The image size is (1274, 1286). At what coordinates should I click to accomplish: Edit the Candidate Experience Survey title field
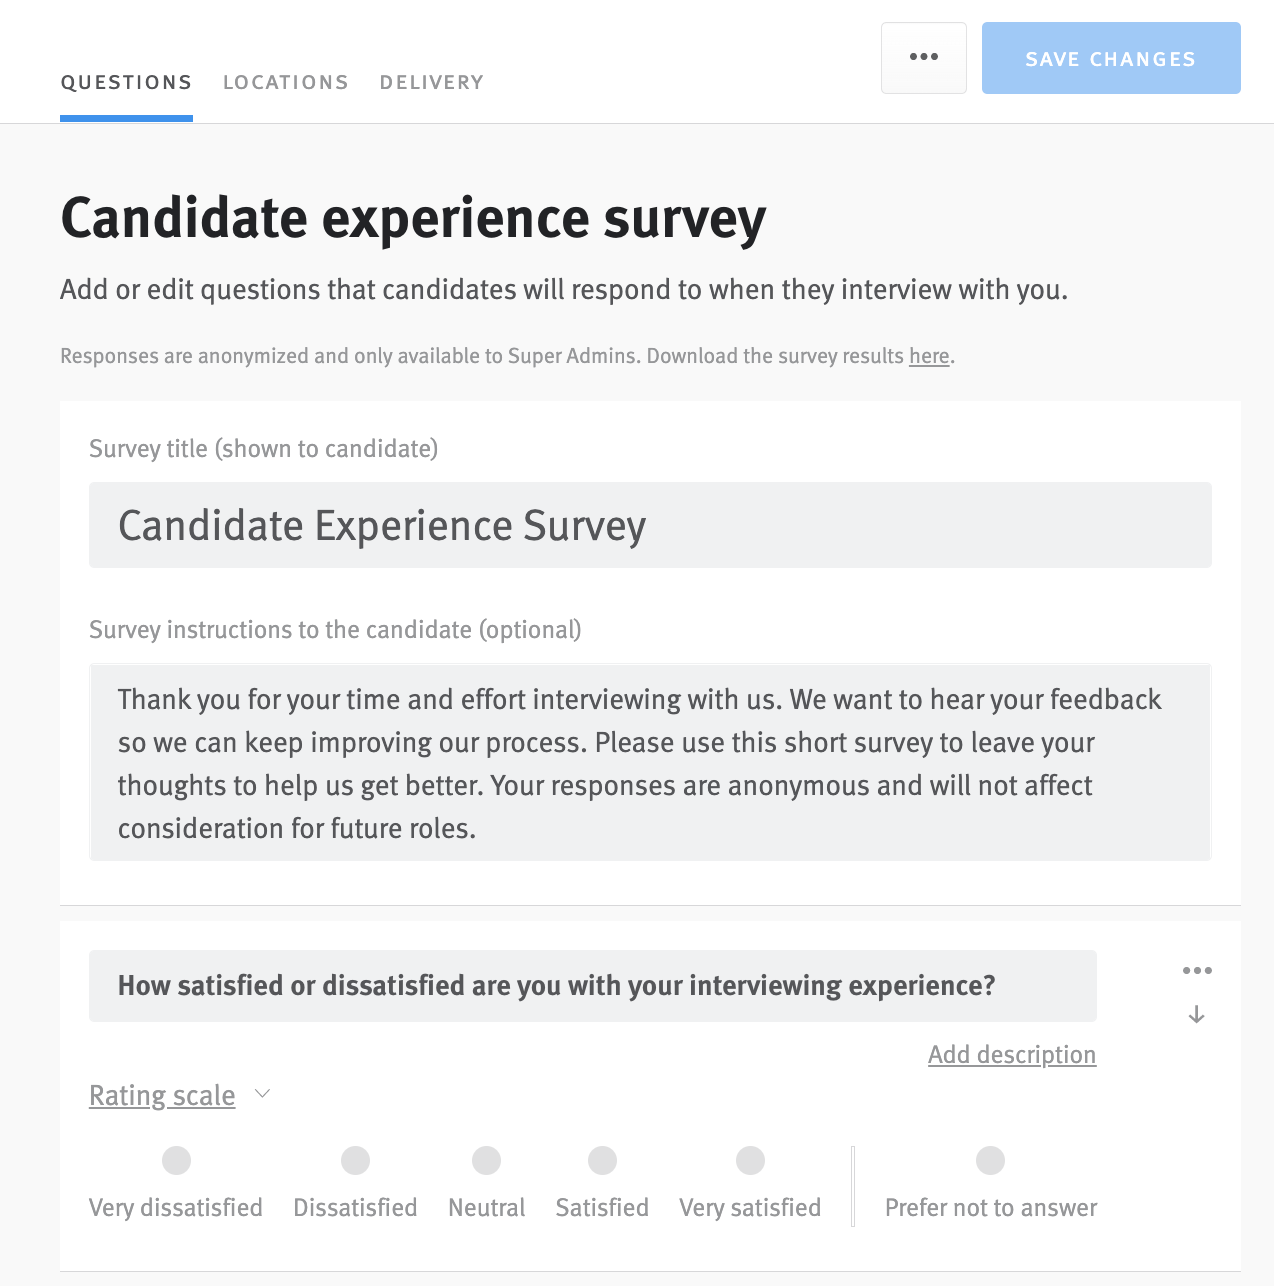pos(650,525)
